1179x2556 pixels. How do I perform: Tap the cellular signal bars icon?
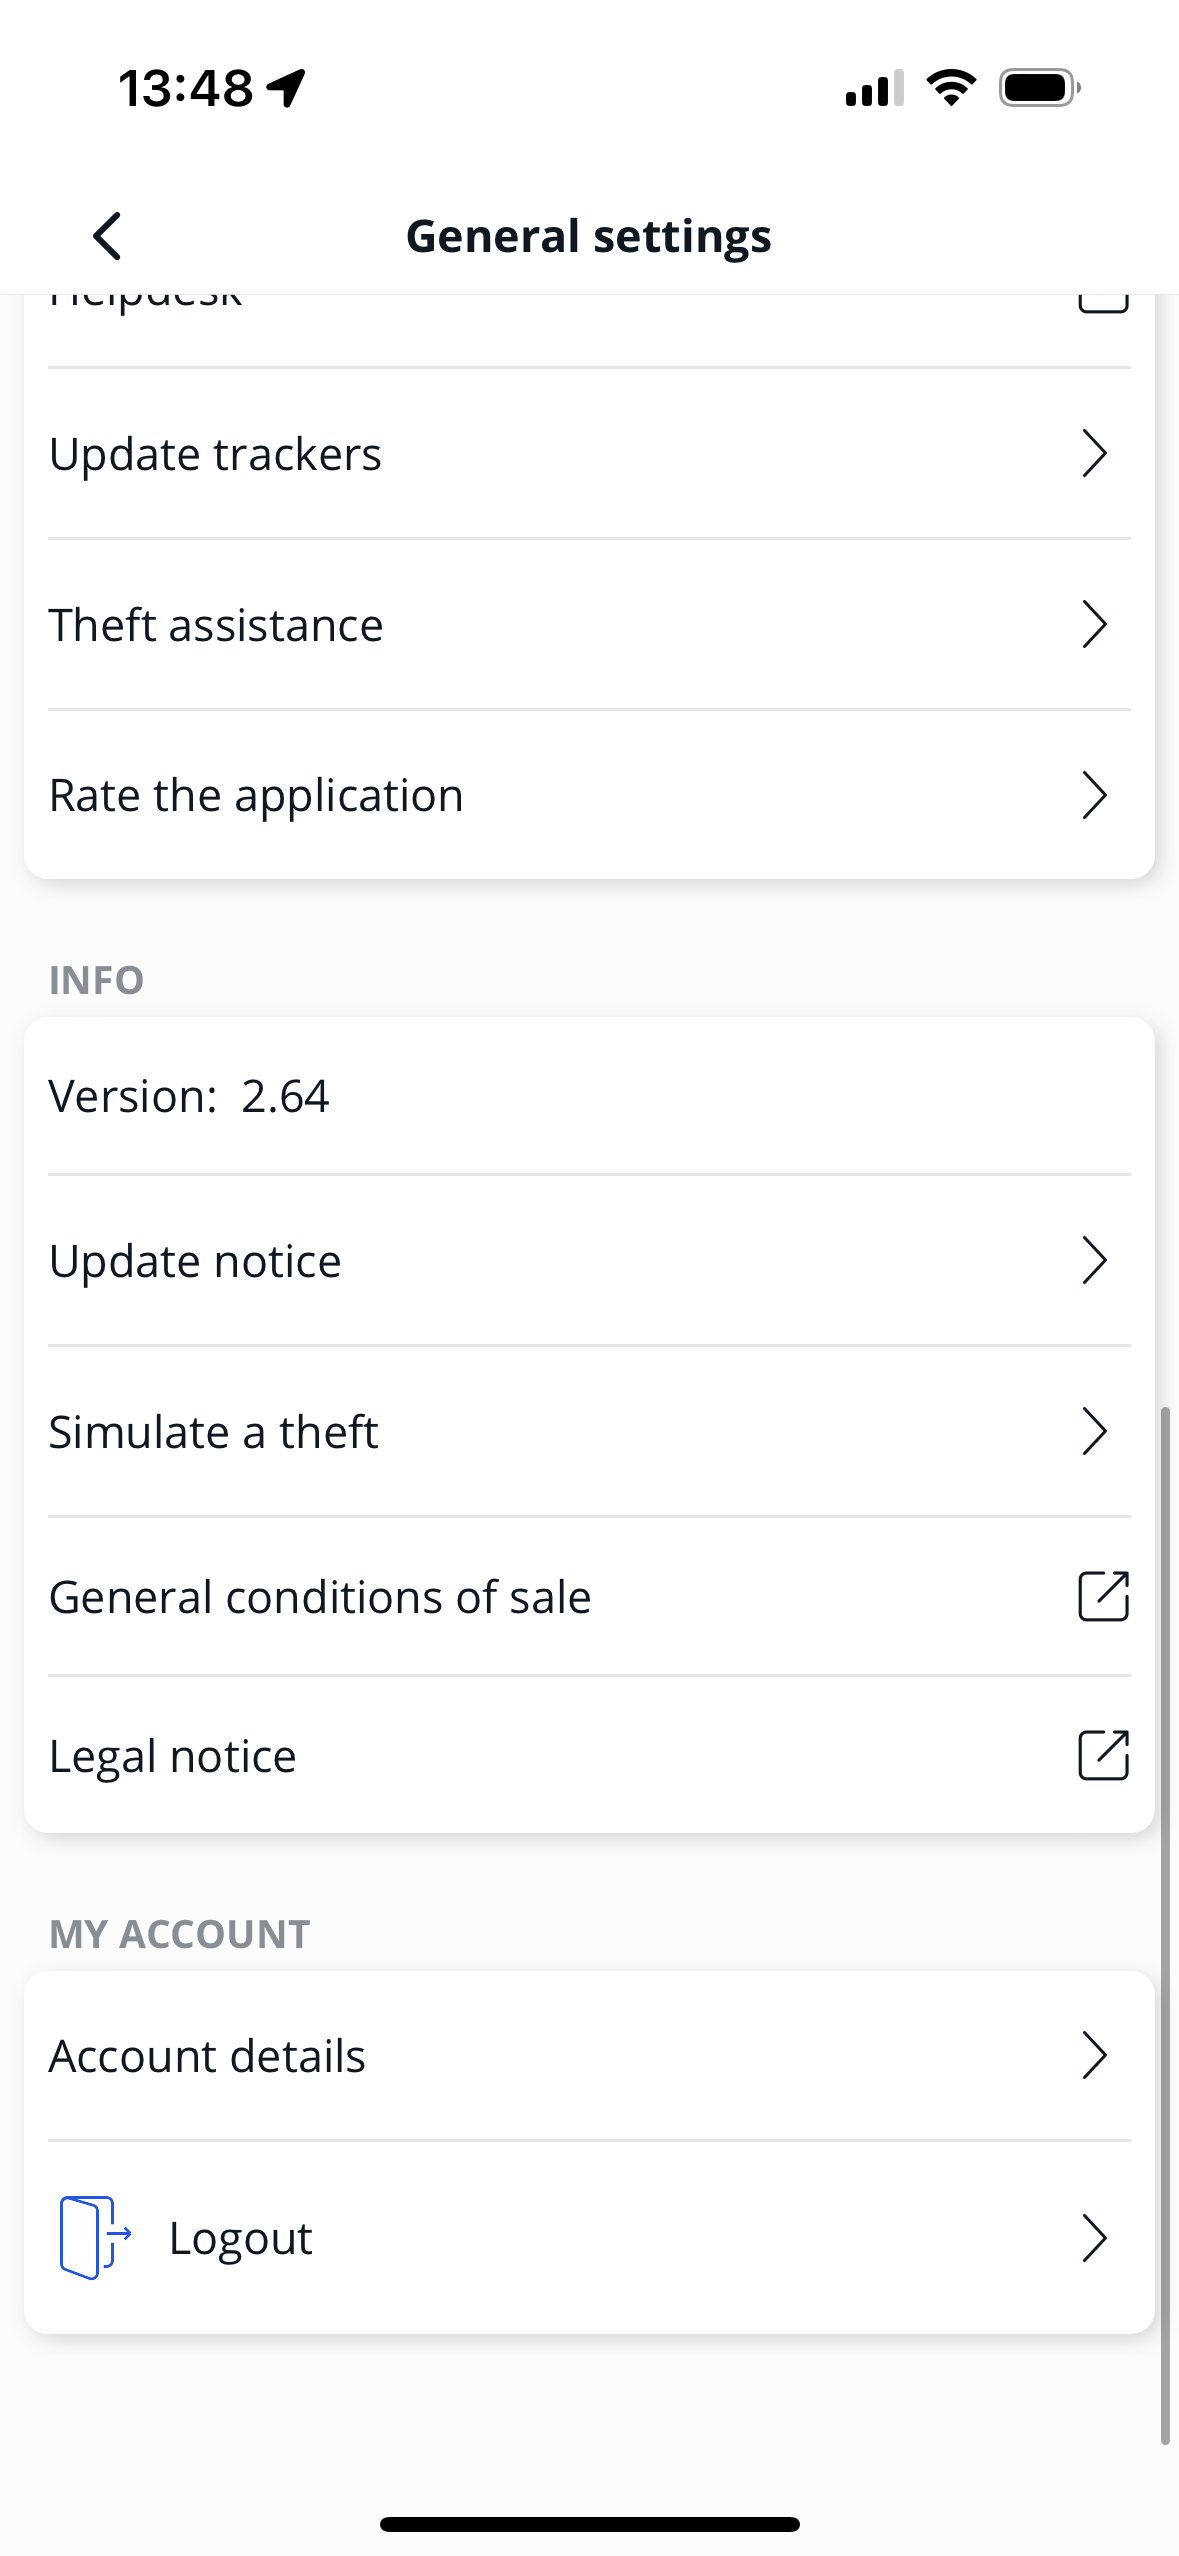click(874, 88)
